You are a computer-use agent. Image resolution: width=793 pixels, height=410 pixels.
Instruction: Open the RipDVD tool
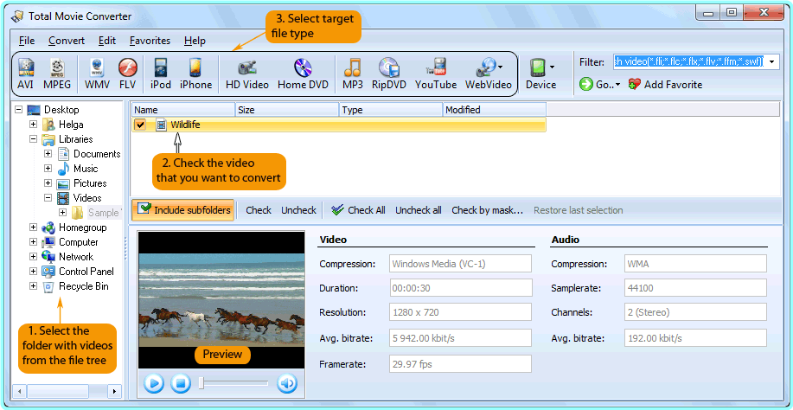(389, 74)
